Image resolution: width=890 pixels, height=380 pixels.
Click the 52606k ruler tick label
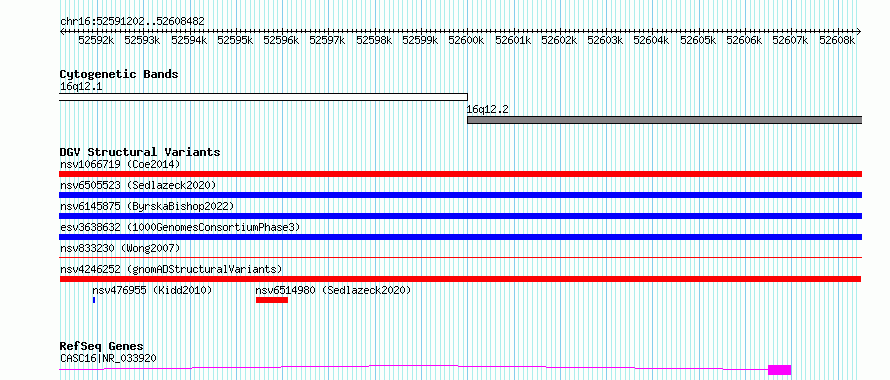(744, 40)
